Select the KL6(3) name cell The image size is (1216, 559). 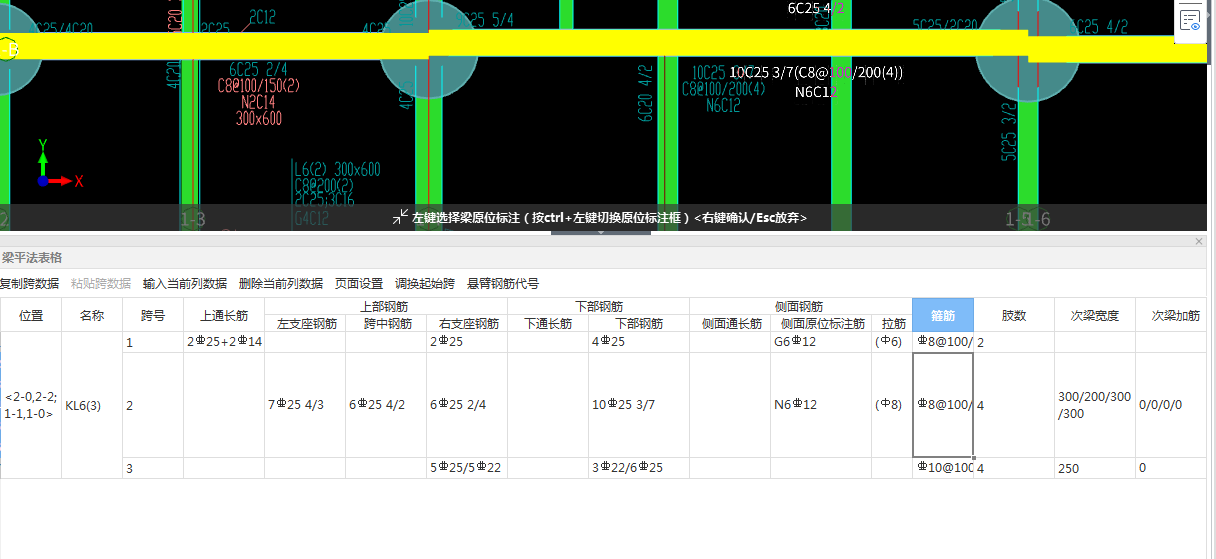pos(92,405)
